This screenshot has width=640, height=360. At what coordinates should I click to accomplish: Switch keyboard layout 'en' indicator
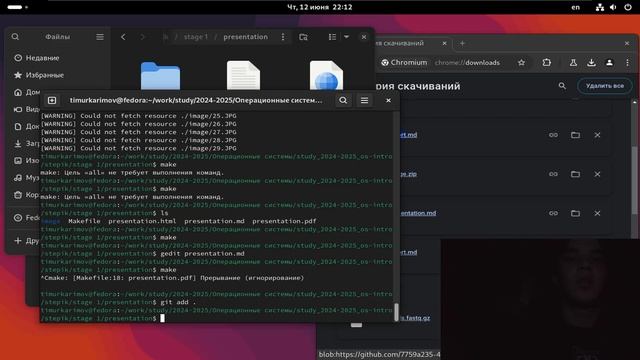(x=576, y=7)
